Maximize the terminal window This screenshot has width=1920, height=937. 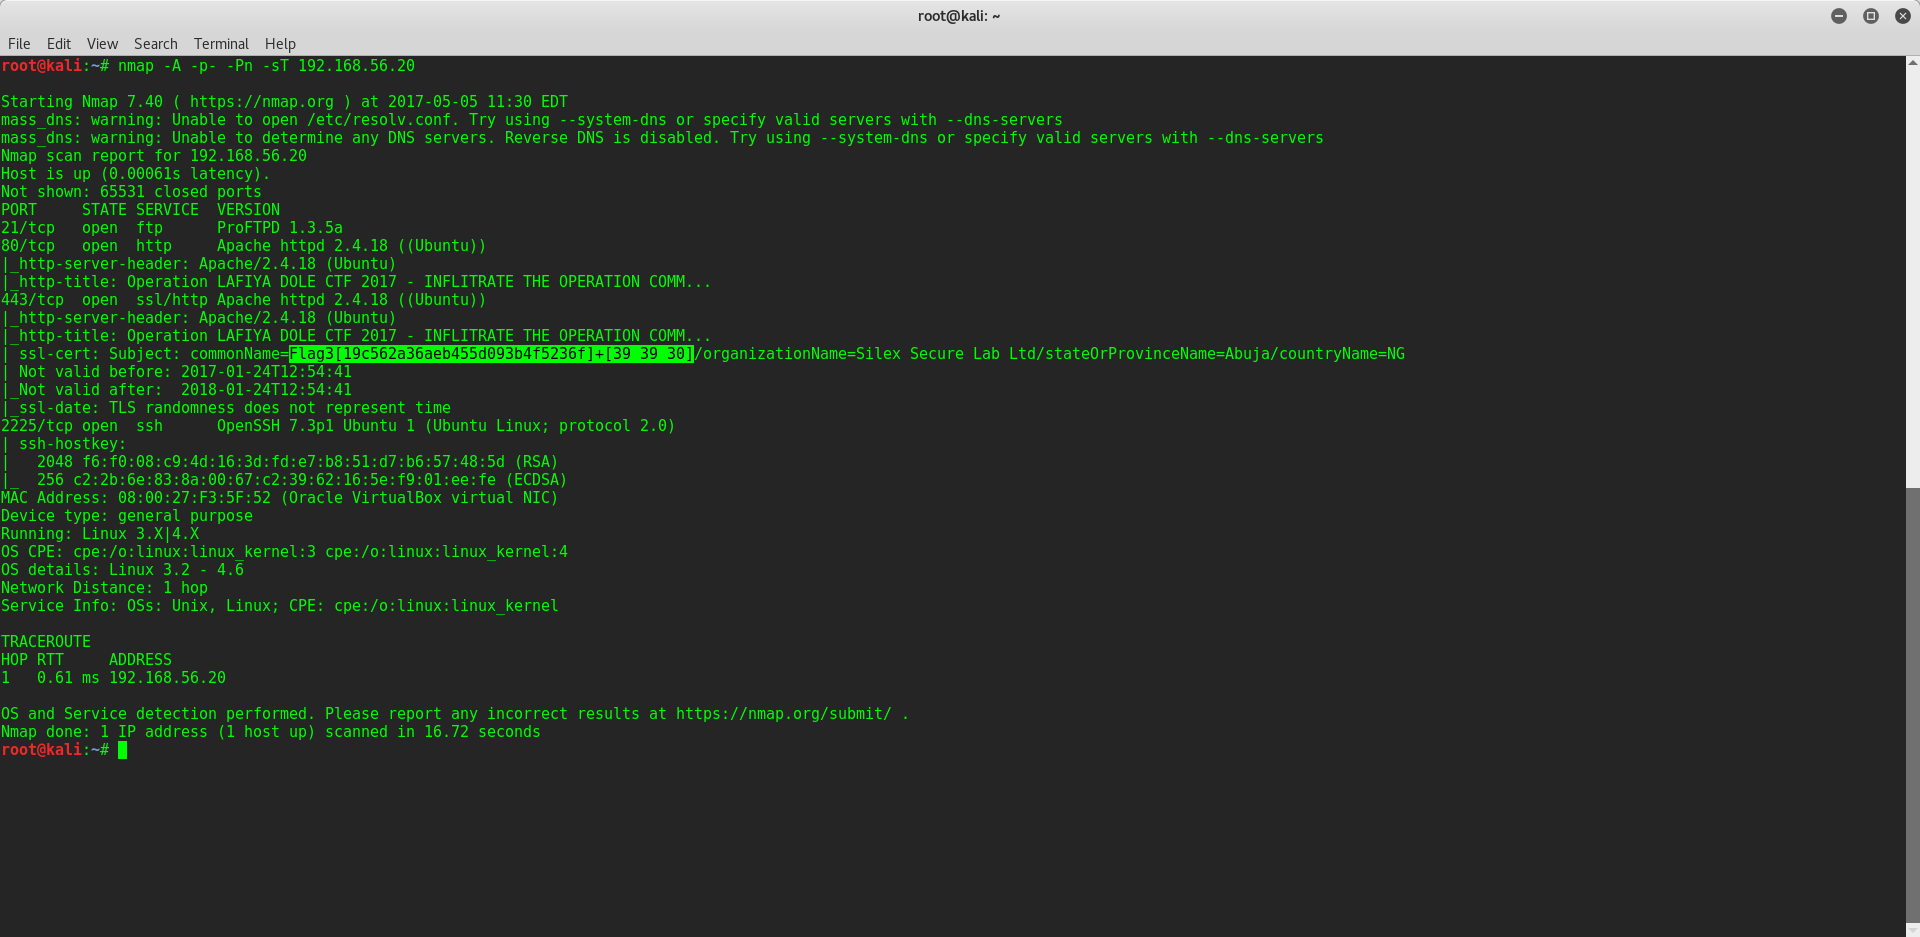coord(1871,16)
